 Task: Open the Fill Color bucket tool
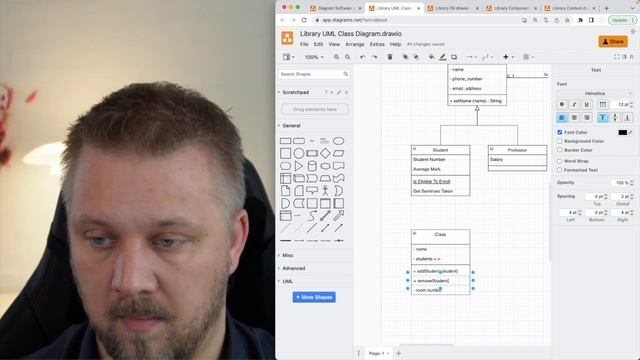click(431, 57)
